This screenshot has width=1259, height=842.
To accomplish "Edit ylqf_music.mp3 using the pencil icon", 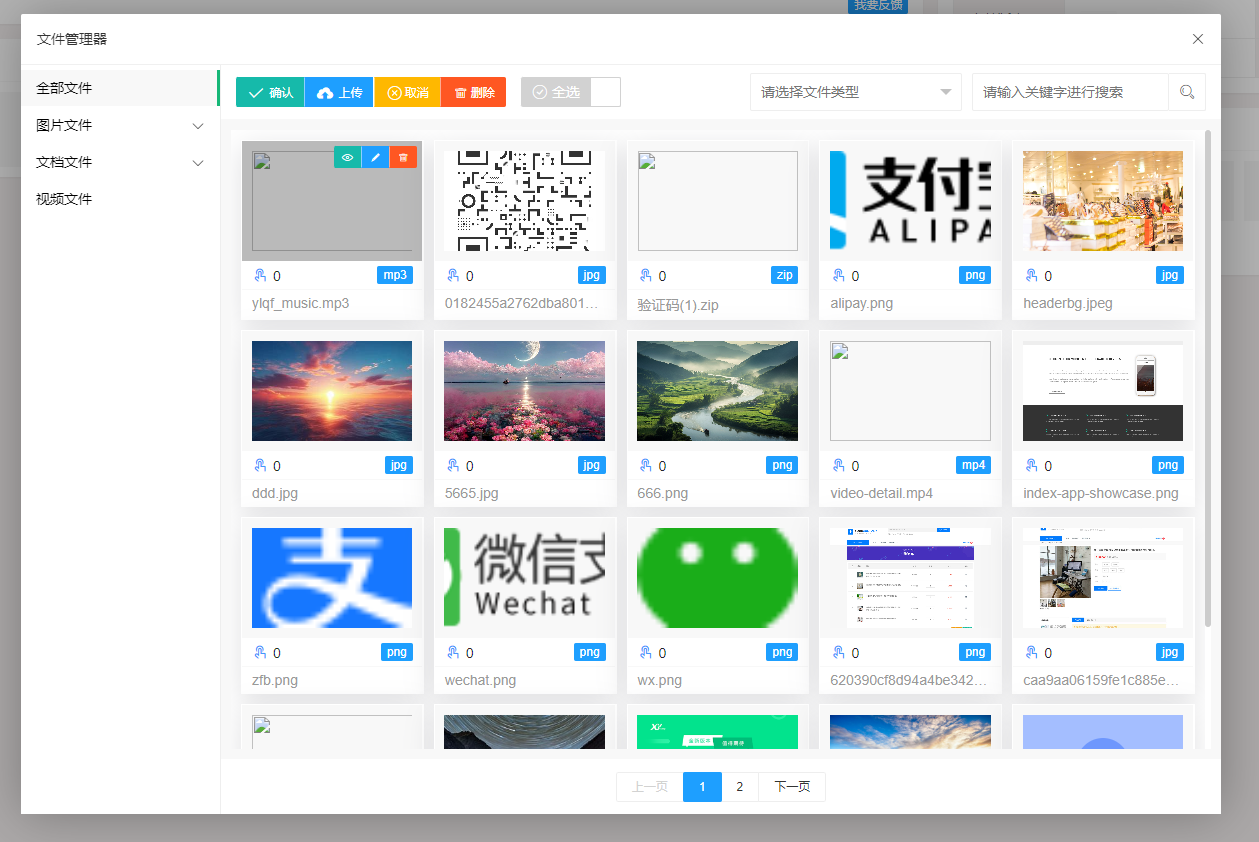I will (x=376, y=157).
